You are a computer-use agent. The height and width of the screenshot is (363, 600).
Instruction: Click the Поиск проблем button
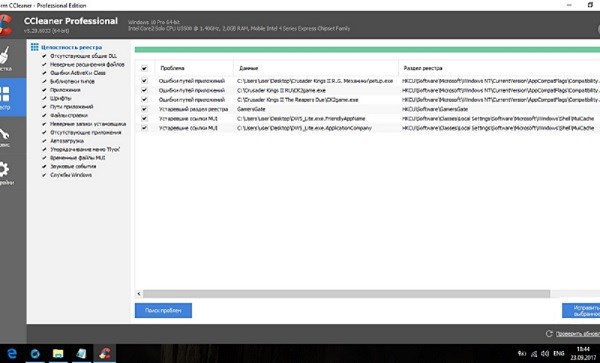163,311
